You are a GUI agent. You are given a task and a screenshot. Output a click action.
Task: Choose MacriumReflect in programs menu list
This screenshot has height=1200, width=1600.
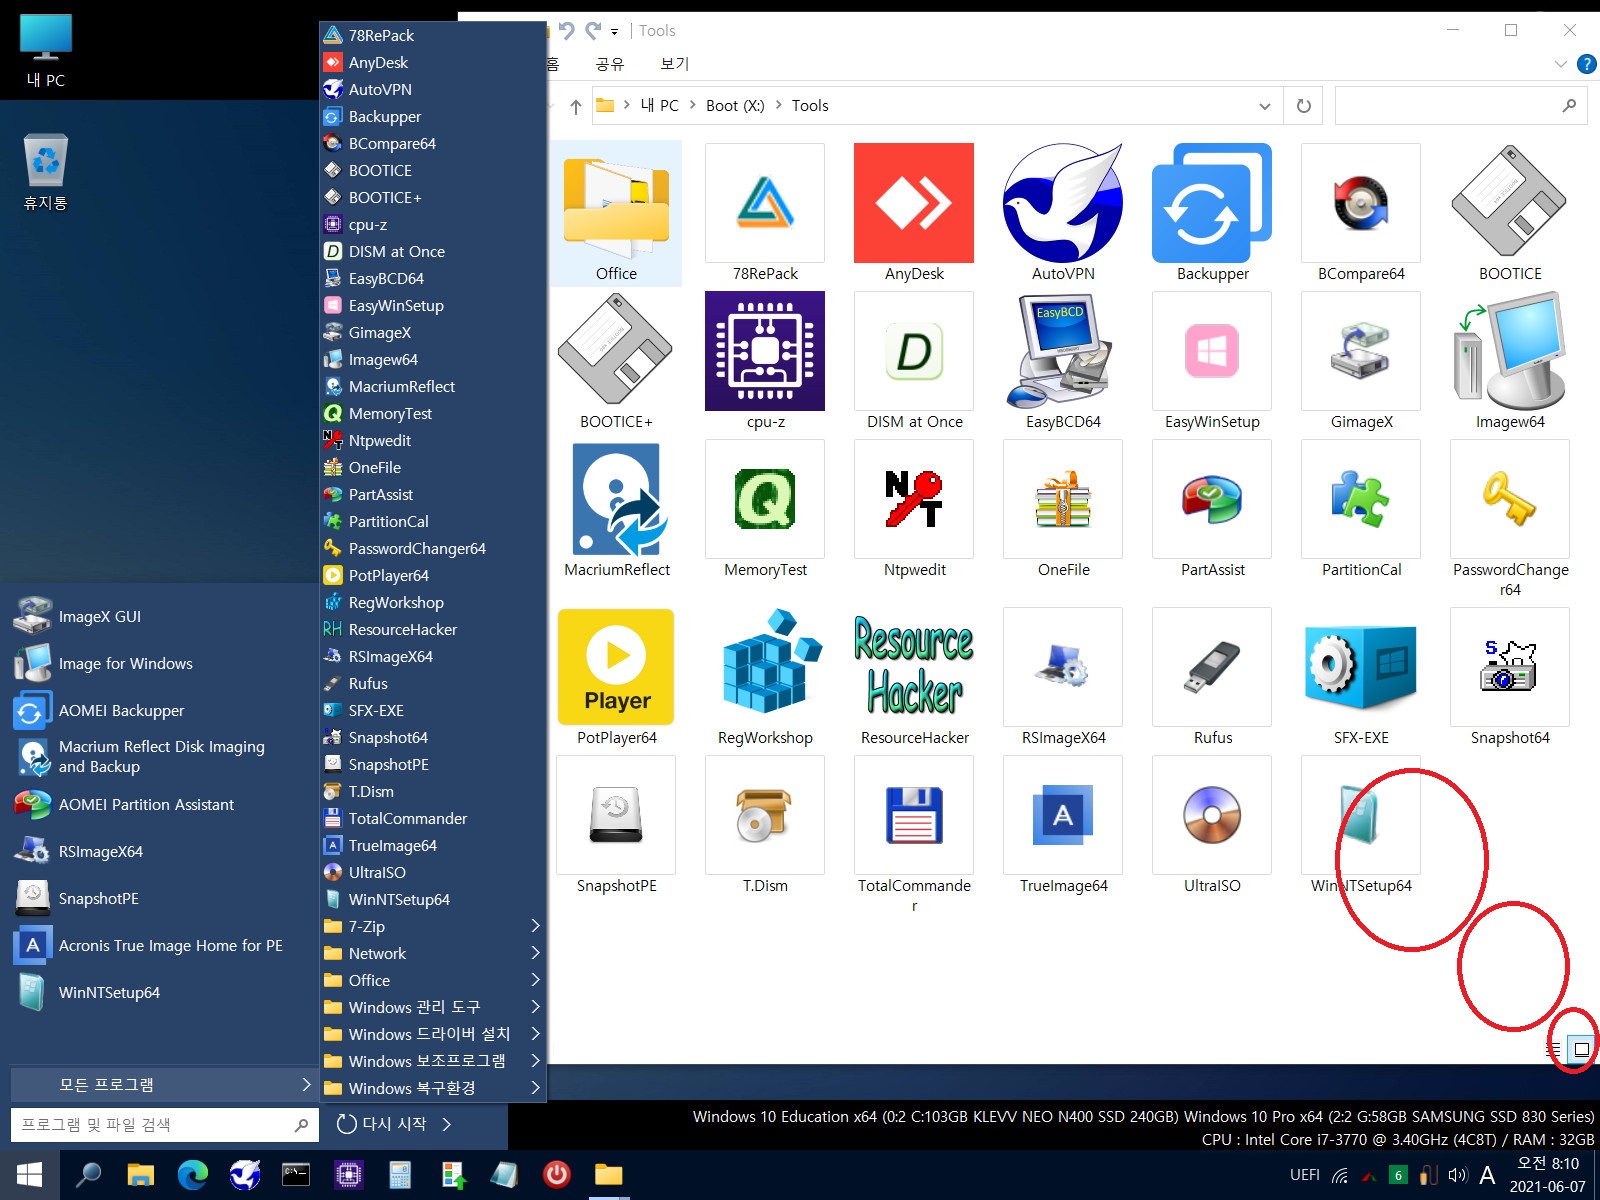pos(432,386)
